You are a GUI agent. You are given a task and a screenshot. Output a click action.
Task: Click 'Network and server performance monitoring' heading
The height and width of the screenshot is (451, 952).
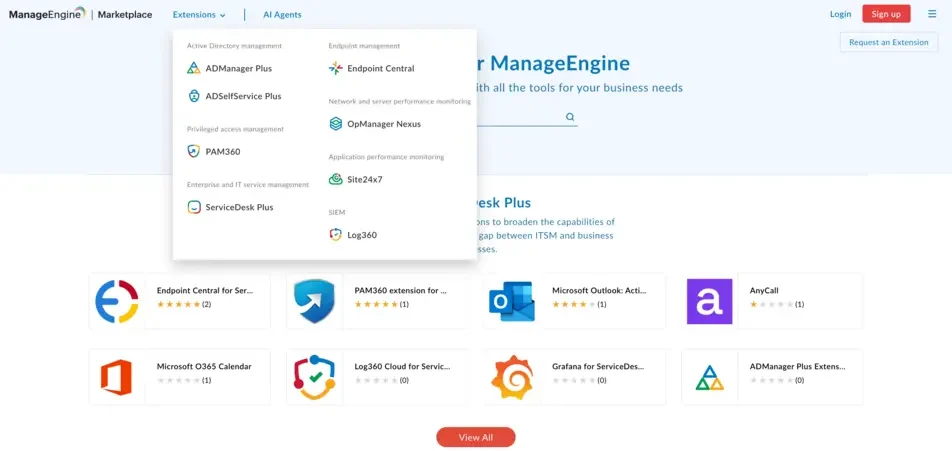click(400, 101)
